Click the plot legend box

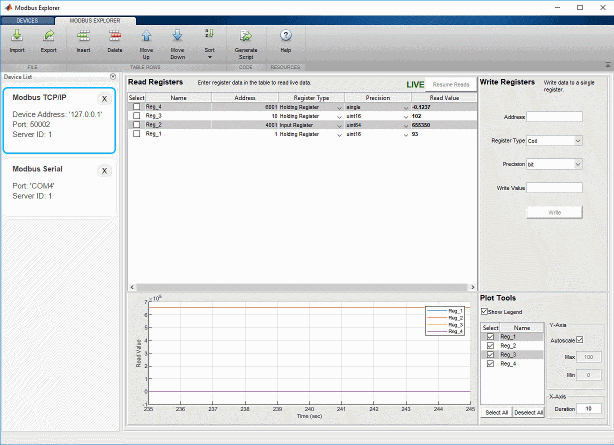[x=445, y=321]
